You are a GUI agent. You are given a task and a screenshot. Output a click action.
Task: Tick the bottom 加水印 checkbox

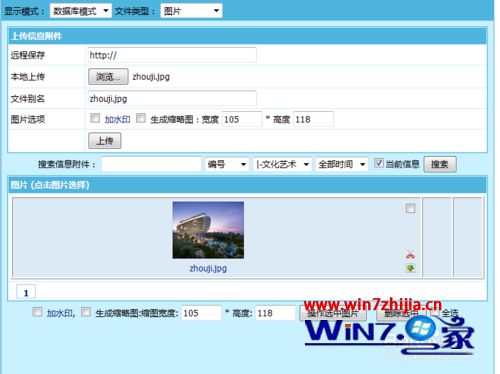tap(37, 312)
